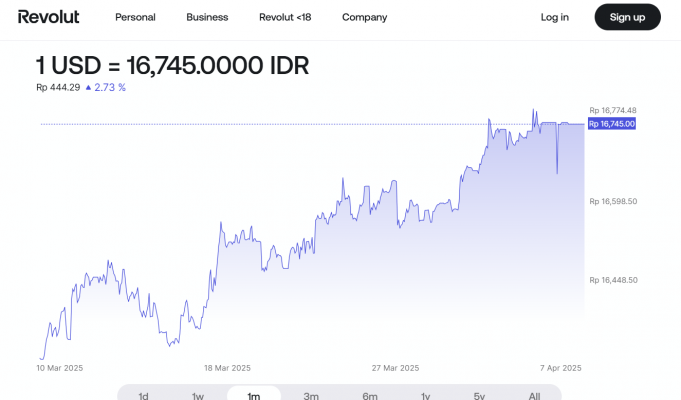681x400 pixels.
Task: Click the 2.73 % change value
Action: (x=110, y=88)
